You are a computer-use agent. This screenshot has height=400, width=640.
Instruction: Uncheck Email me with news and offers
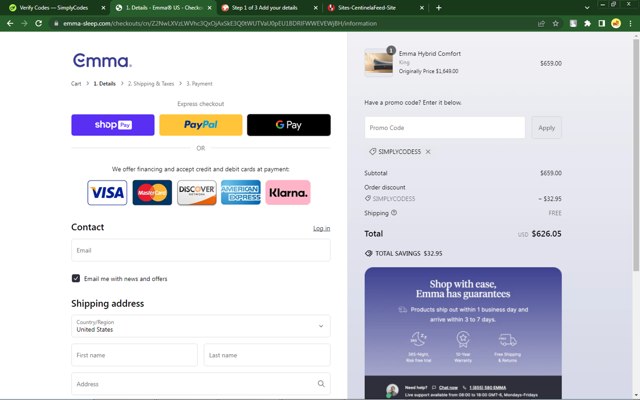(x=76, y=278)
